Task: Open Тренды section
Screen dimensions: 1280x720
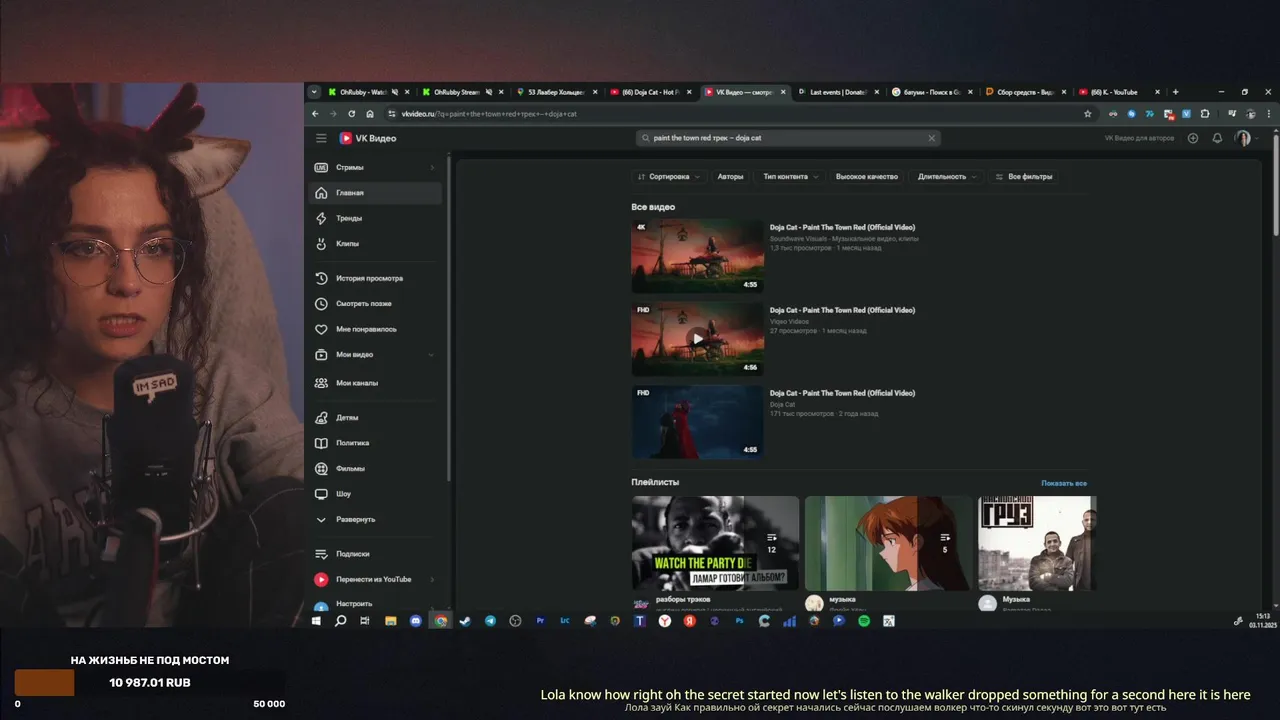Action: click(x=375, y=218)
